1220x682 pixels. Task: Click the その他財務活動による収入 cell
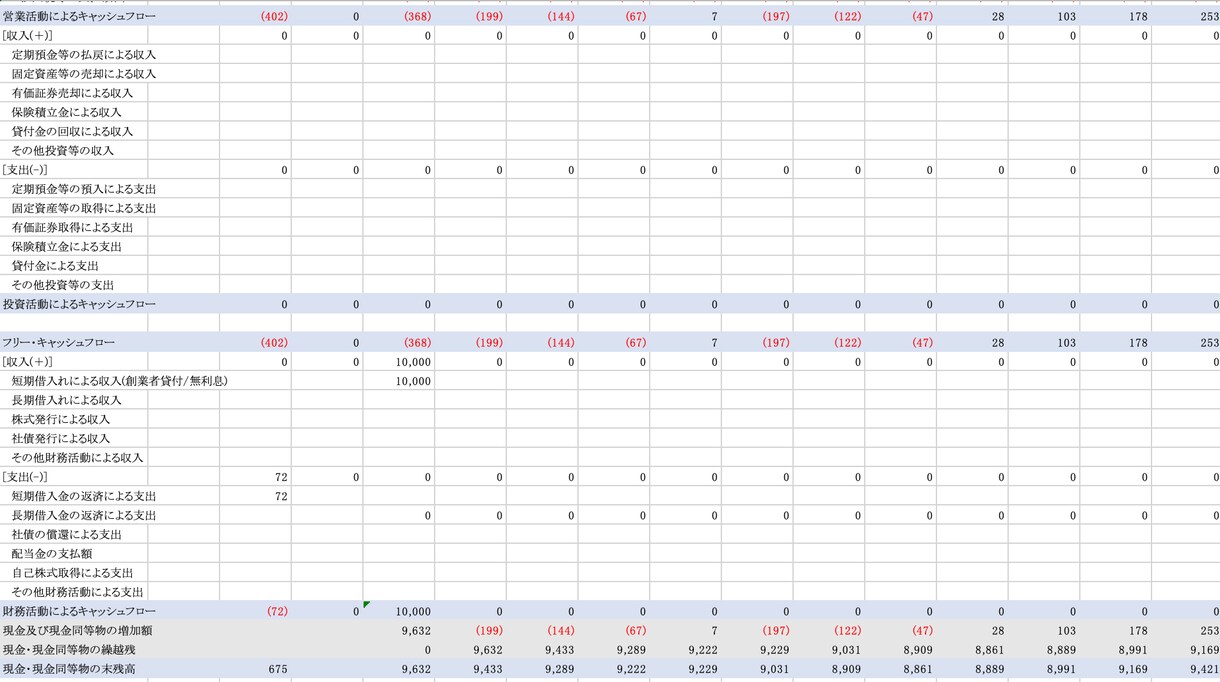pos(78,457)
